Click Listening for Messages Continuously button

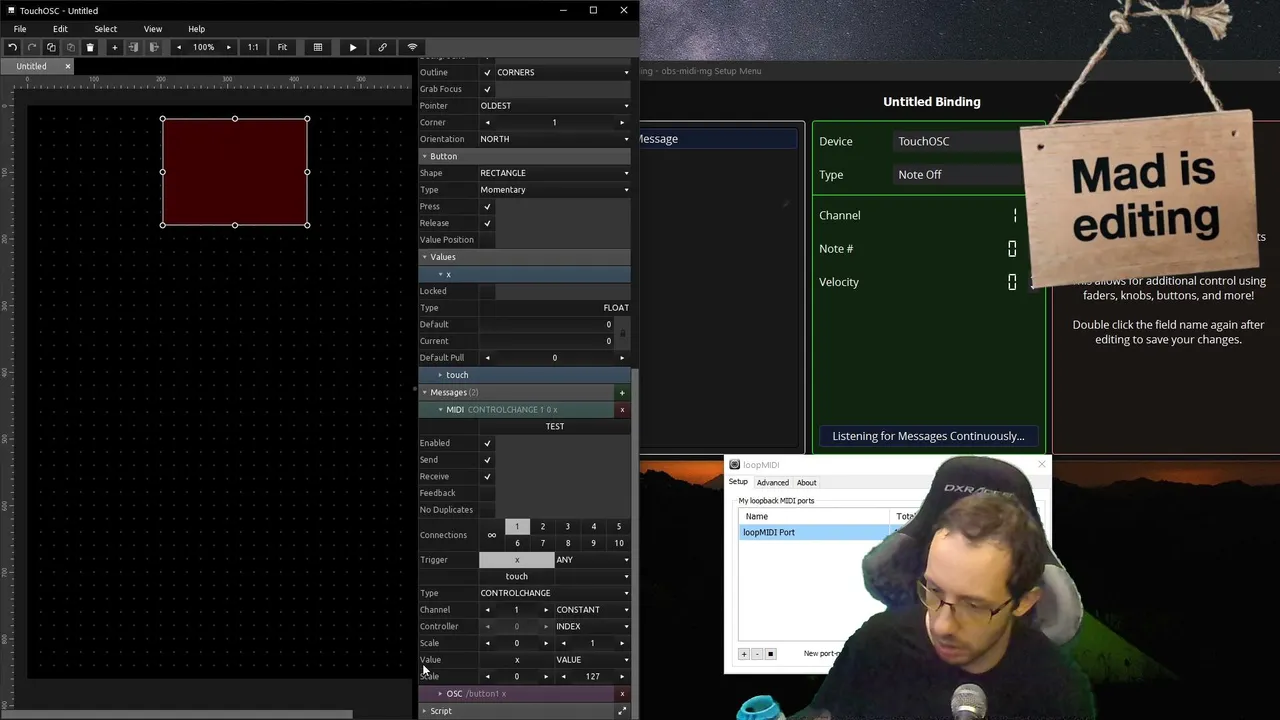928,436
